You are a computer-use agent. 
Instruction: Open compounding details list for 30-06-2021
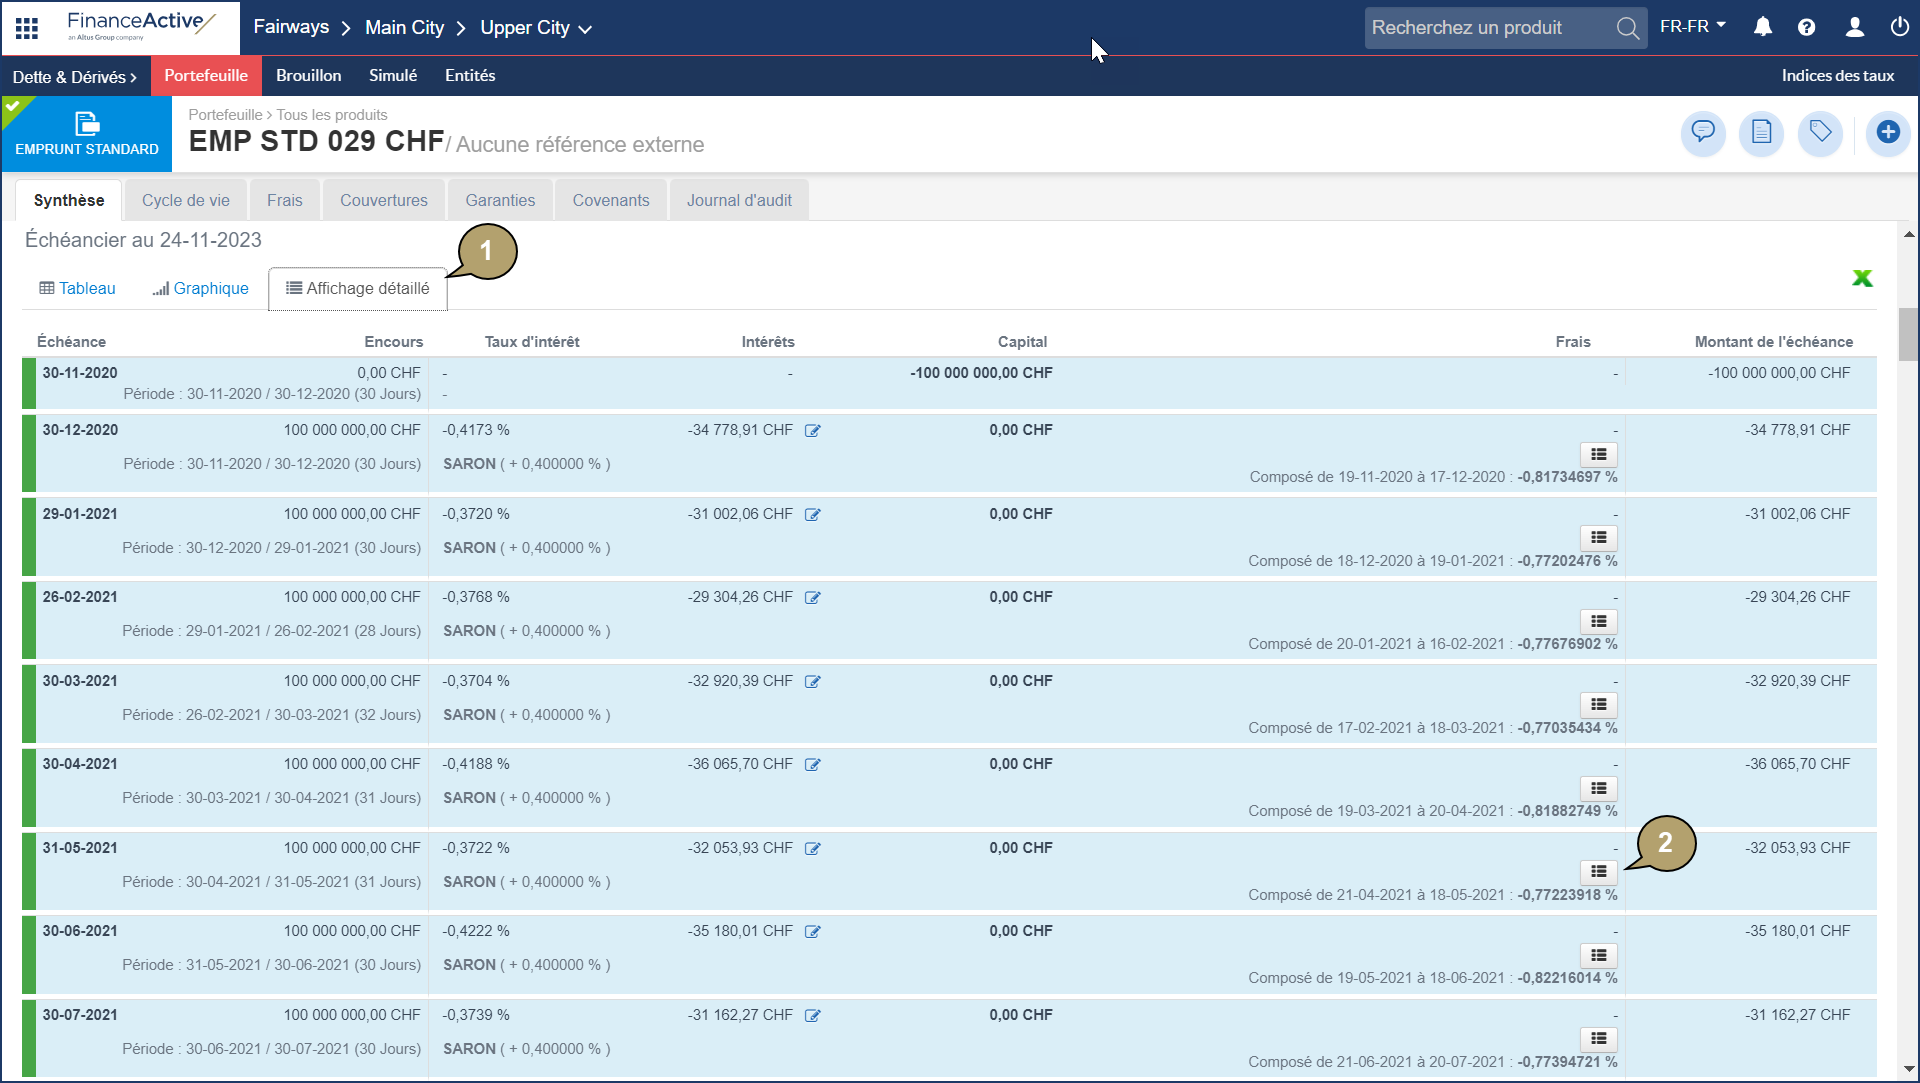click(1598, 956)
